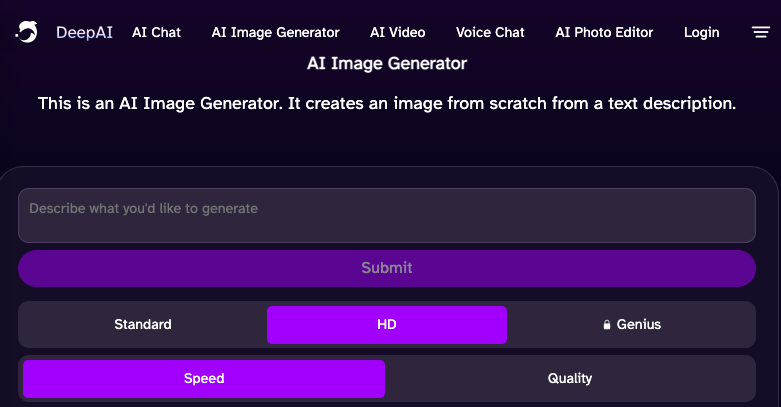781x407 pixels.
Task: Select AI Image Generator in navigation bar
Action: click(x=275, y=32)
